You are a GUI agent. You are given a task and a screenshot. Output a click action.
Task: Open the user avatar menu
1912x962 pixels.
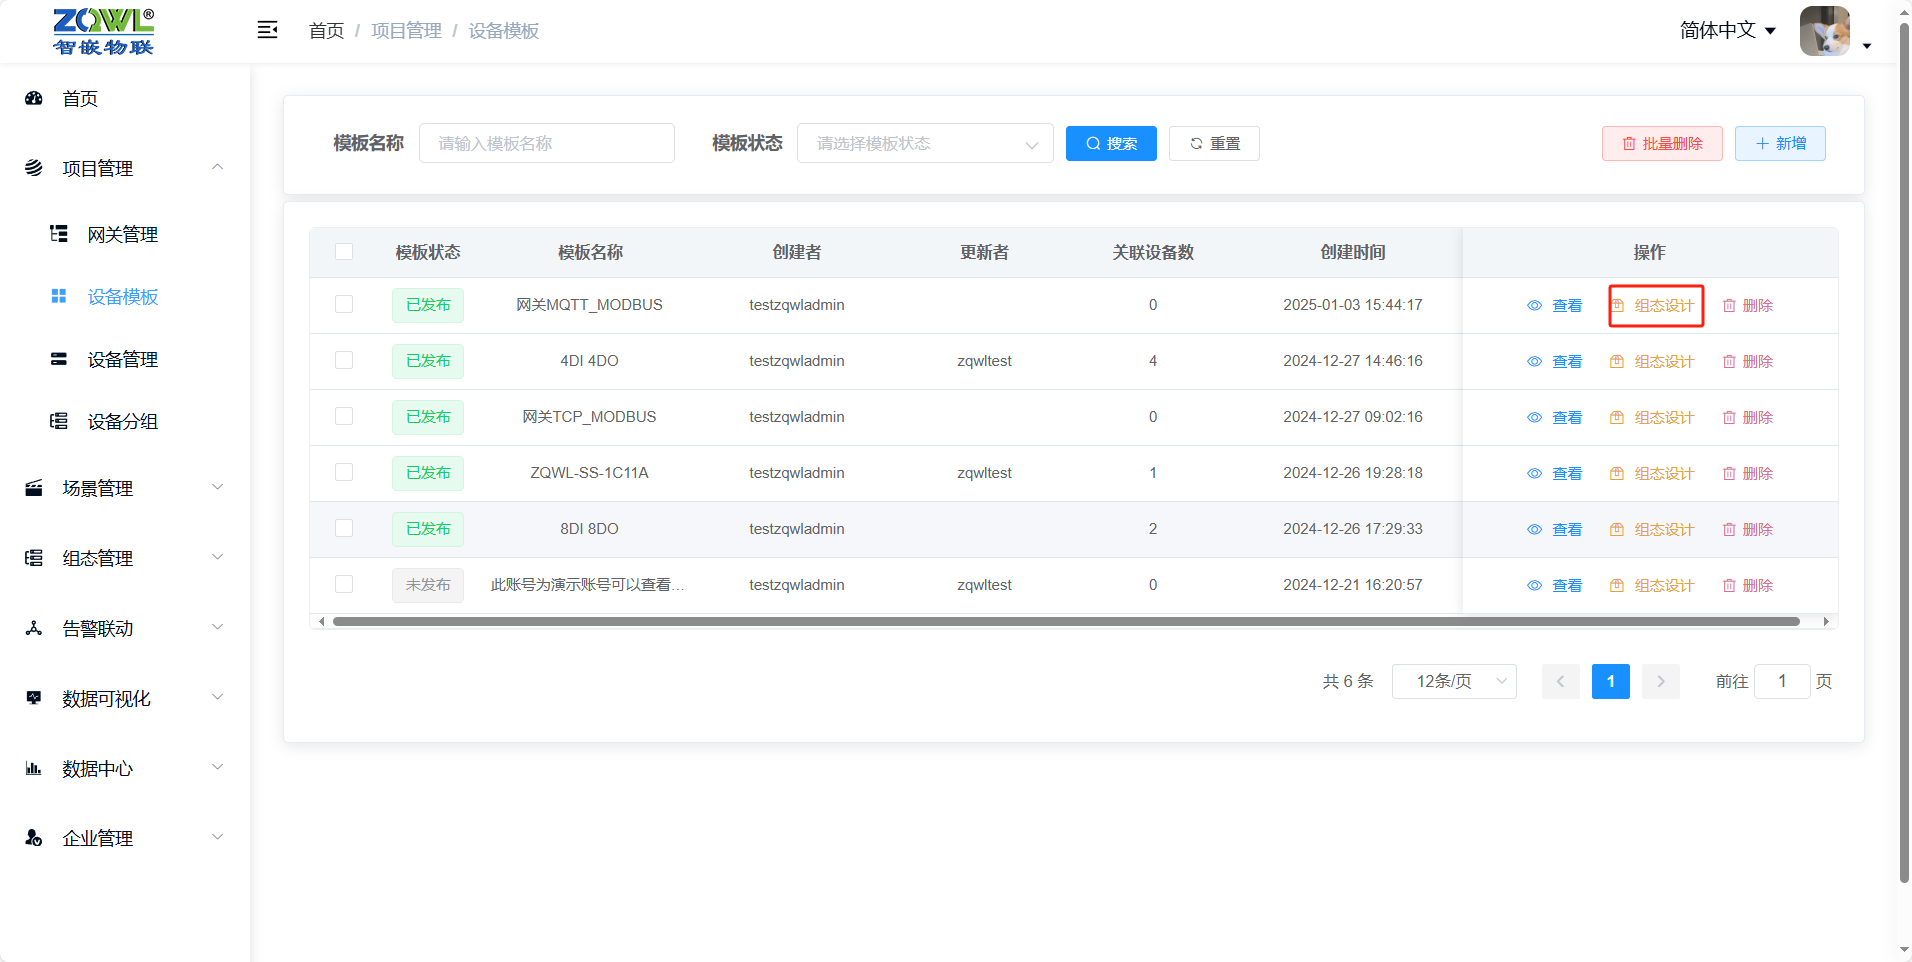[1824, 31]
